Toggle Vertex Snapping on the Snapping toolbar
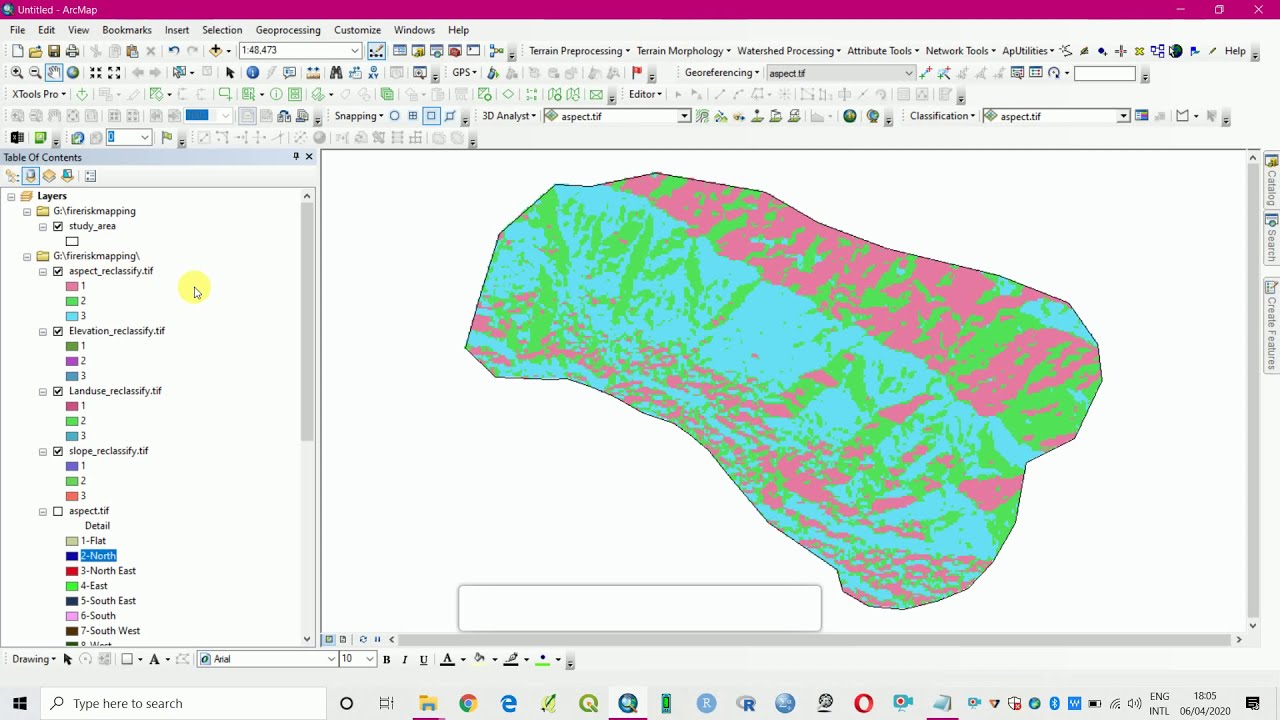Image resolution: width=1280 pixels, height=720 pixels. (x=431, y=116)
